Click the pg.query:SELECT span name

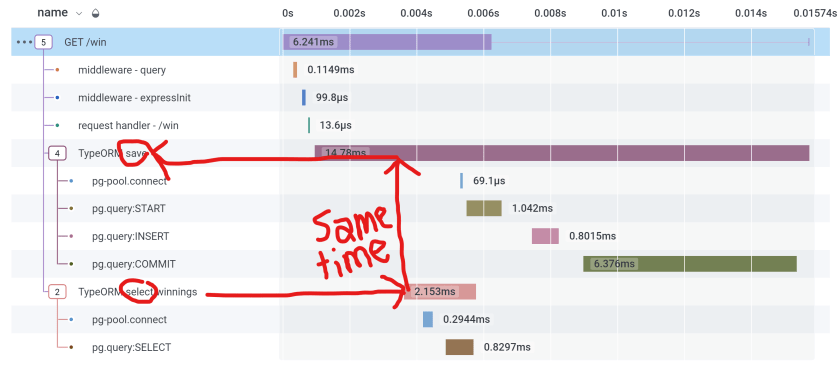pos(131,347)
